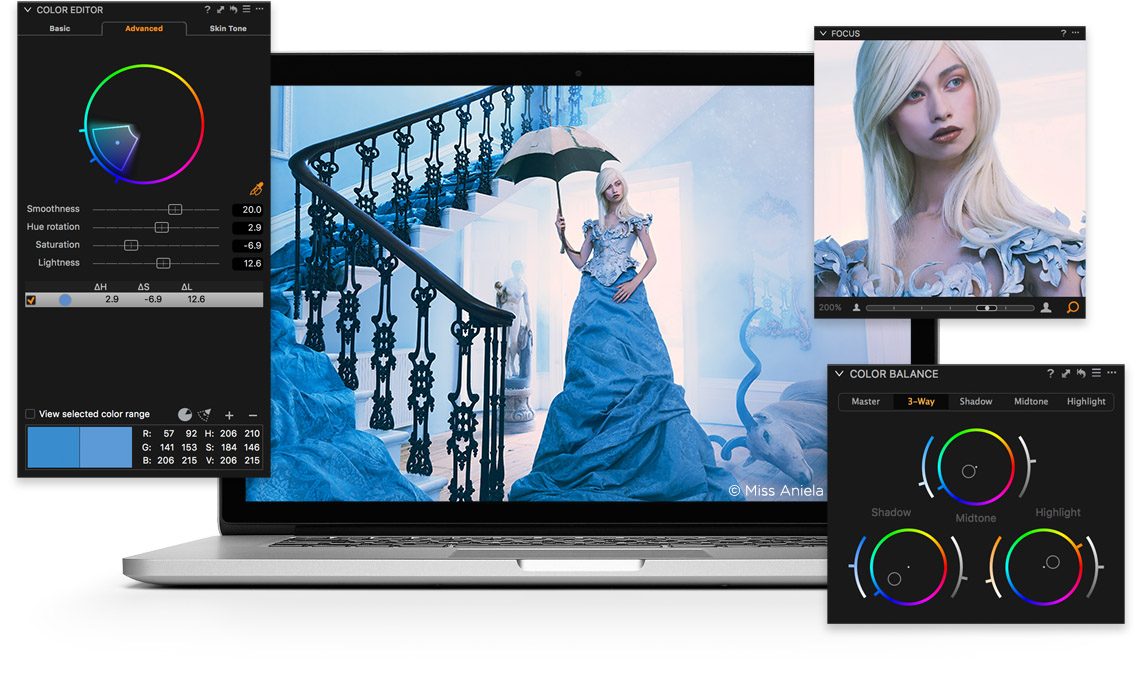Click the Midtone wheel's right lightness arc
Screen dimensions: 1140x697
coord(1027,466)
